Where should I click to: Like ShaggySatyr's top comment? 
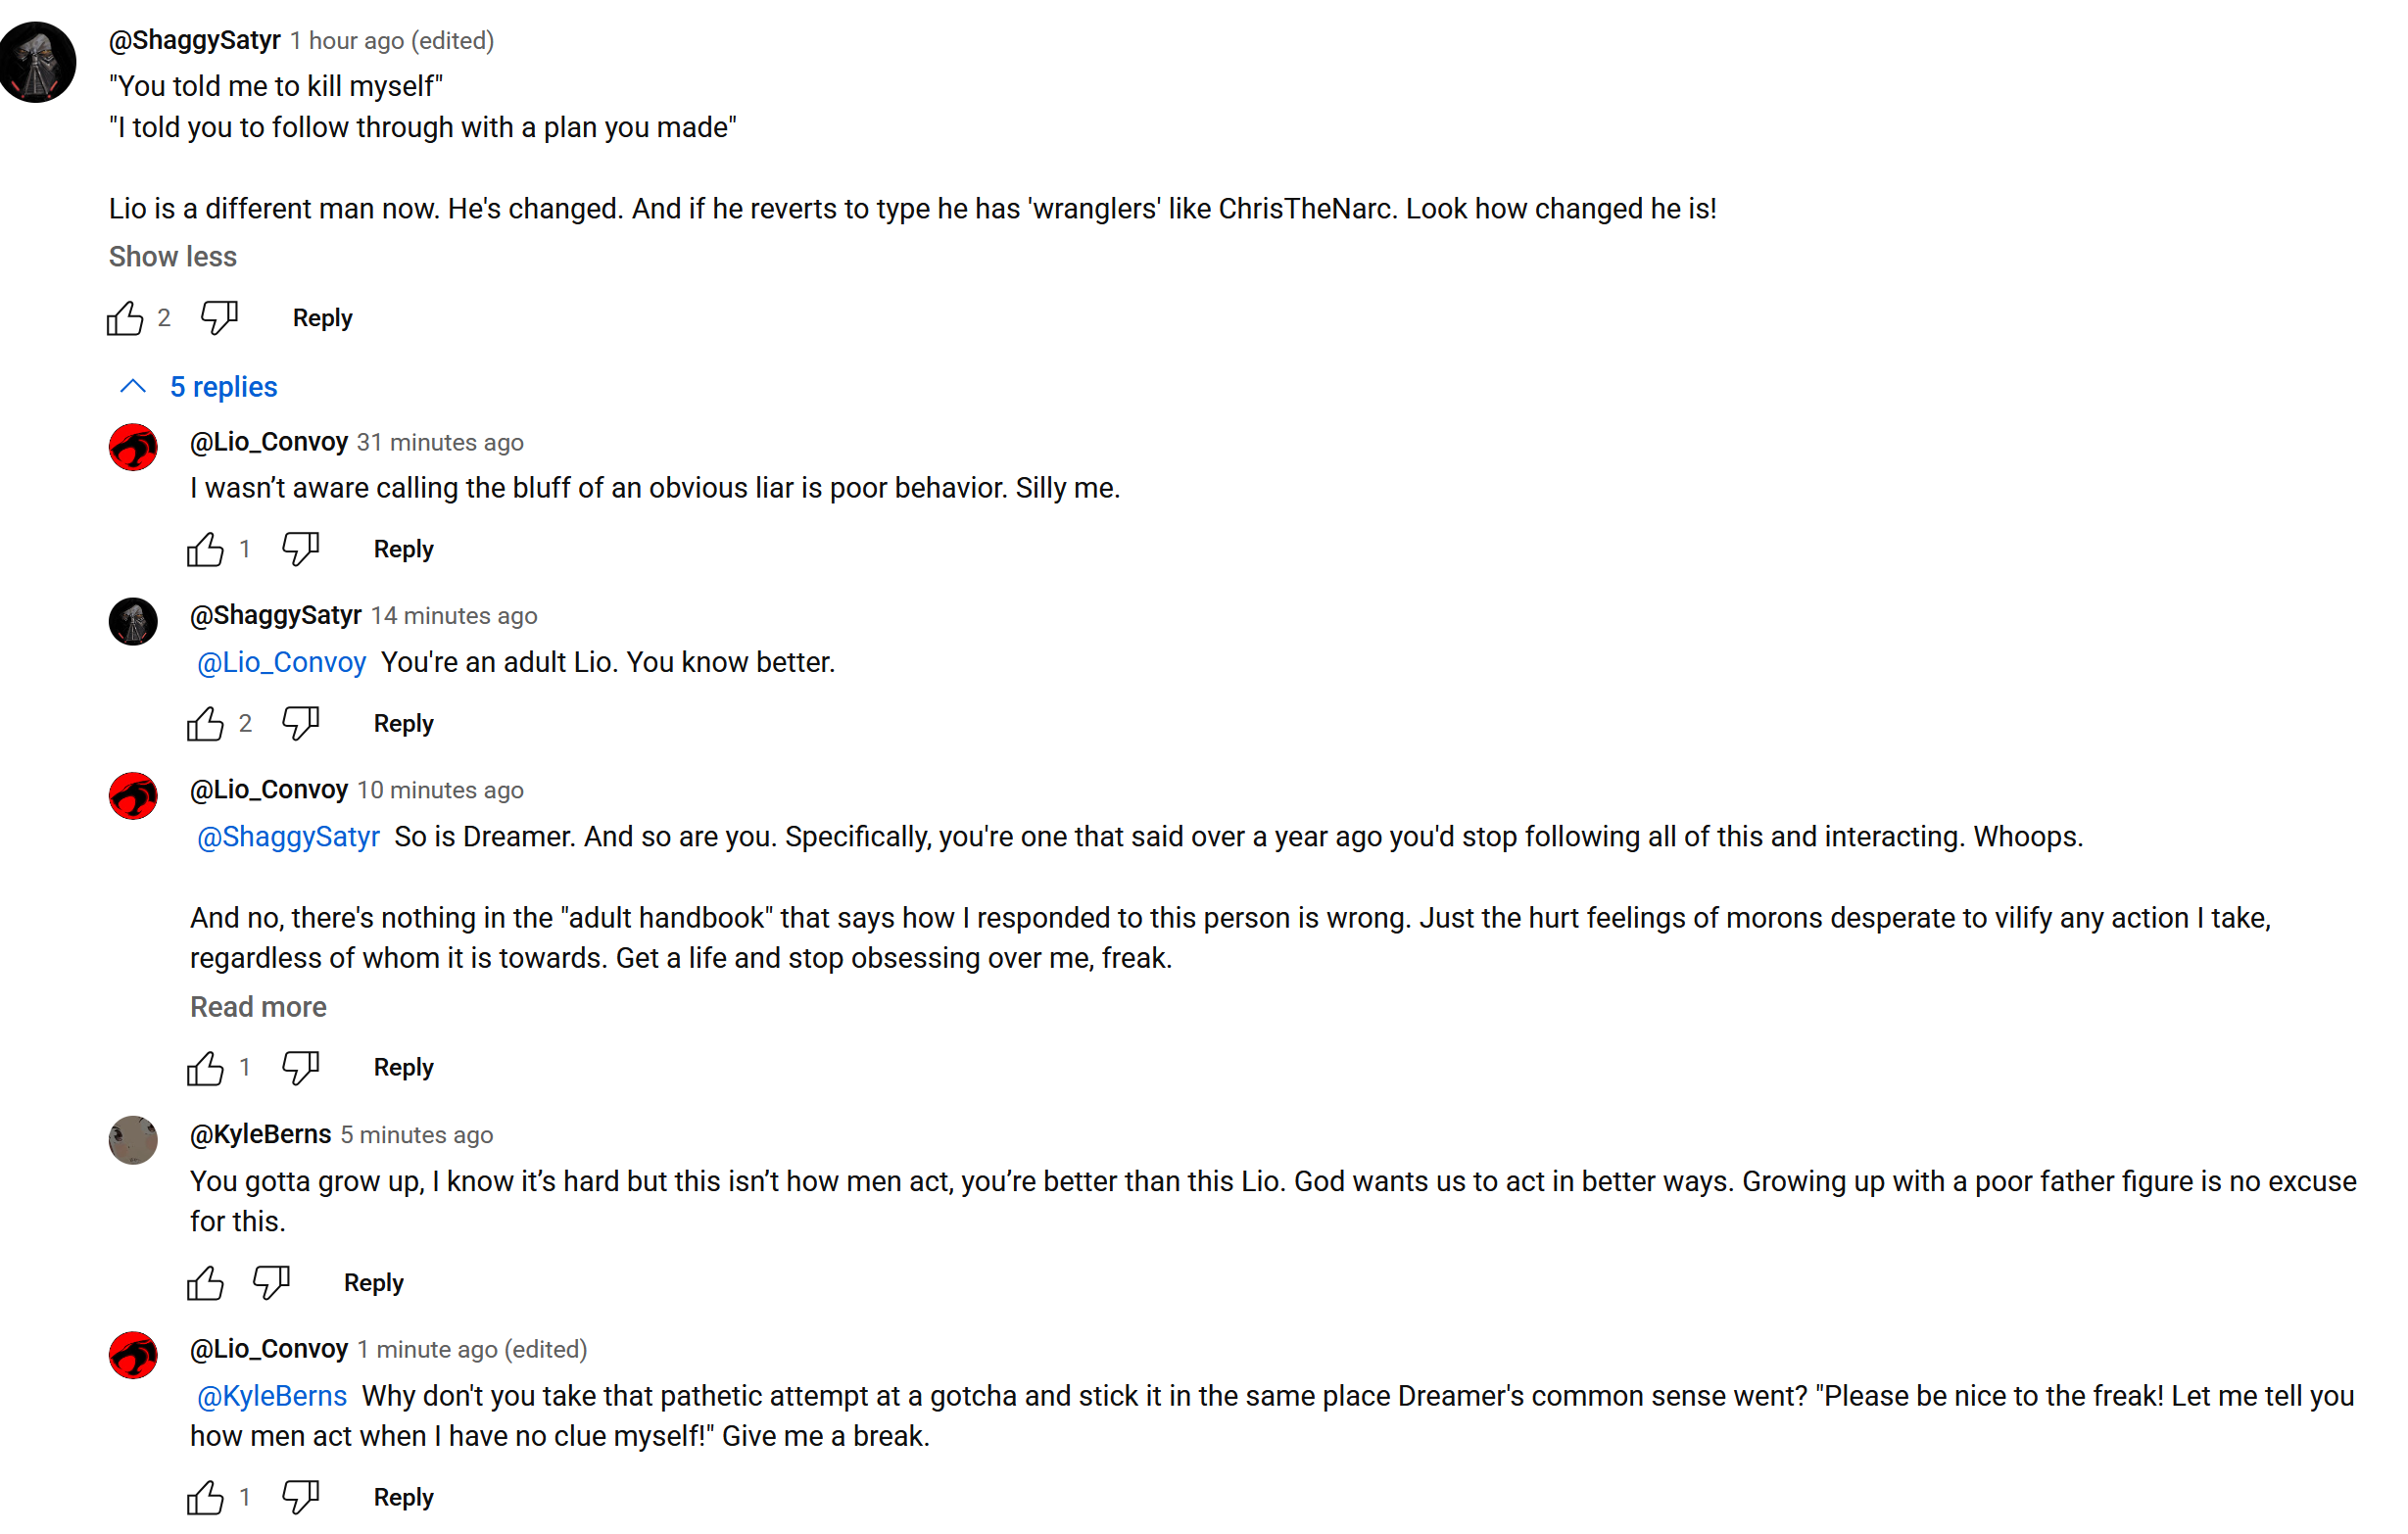pos(125,318)
